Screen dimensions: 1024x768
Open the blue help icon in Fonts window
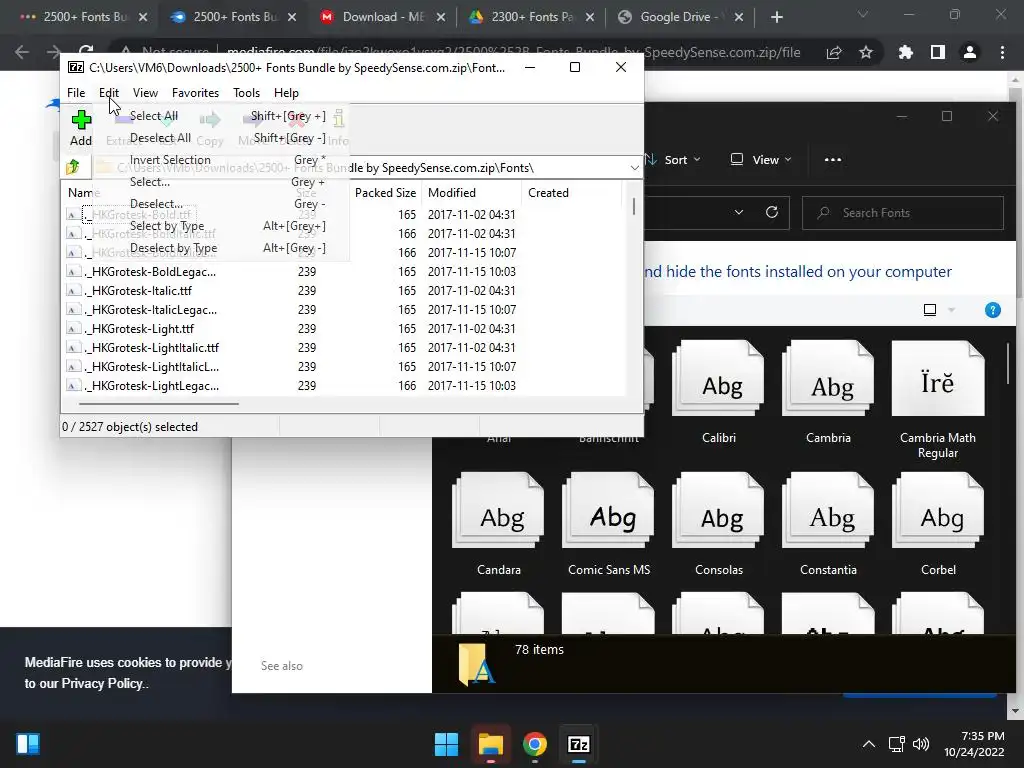point(993,310)
